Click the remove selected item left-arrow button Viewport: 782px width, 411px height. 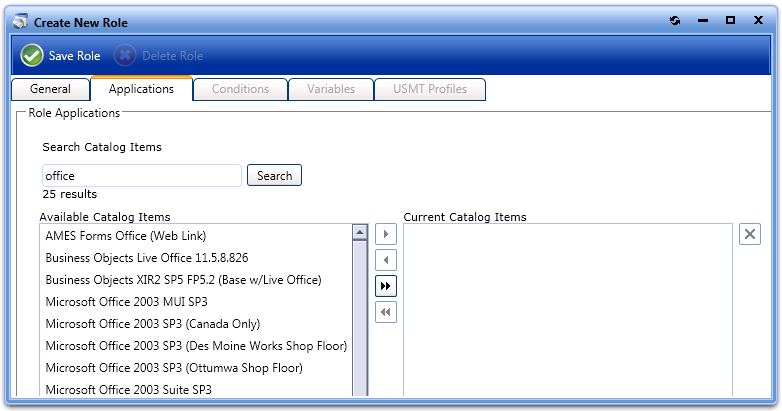(x=386, y=260)
